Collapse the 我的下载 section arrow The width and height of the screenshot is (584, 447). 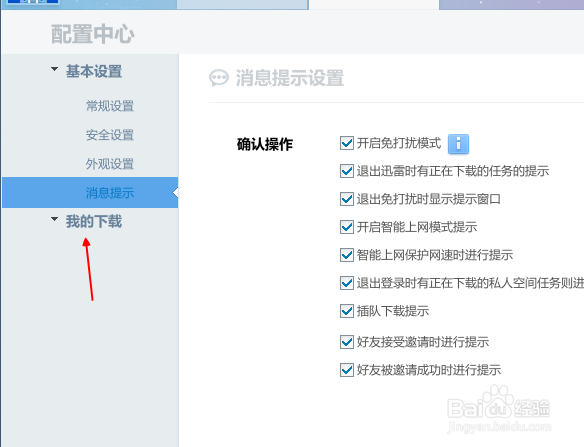[x=54, y=219]
